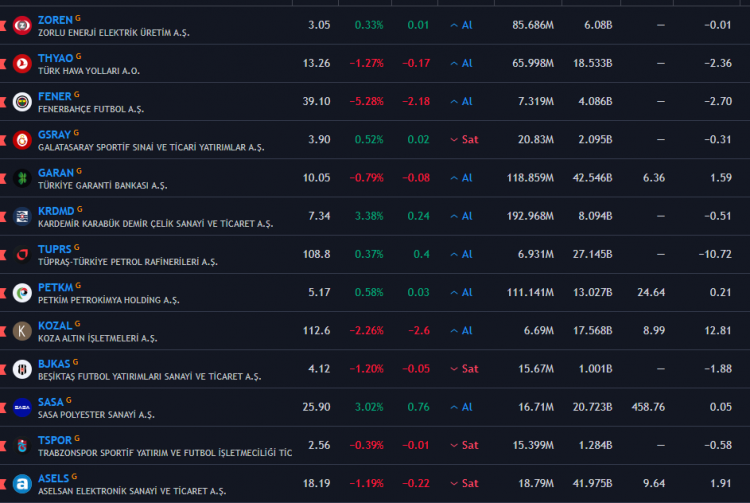This screenshot has width=750, height=503.
Task: Click company name SASA POLYESTER SANAYİ A.Ş.
Action: click(96, 415)
